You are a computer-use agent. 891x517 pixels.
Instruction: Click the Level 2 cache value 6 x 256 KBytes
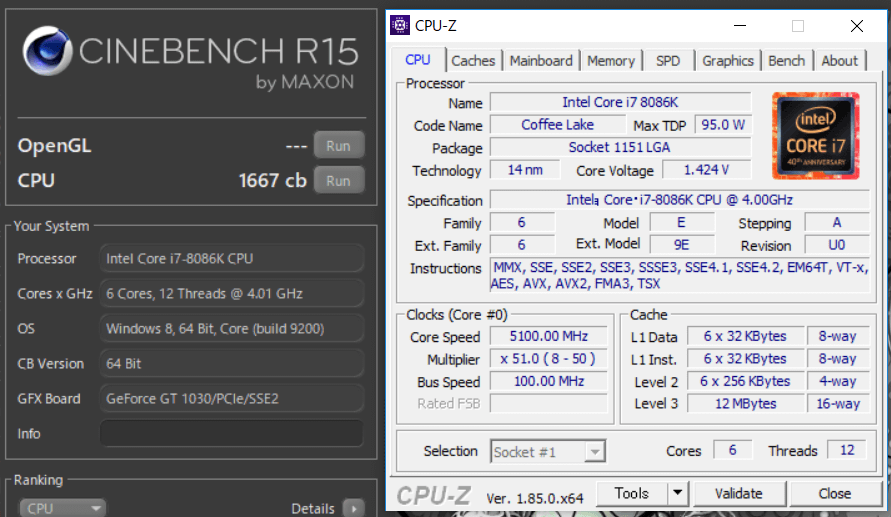tap(746, 381)
